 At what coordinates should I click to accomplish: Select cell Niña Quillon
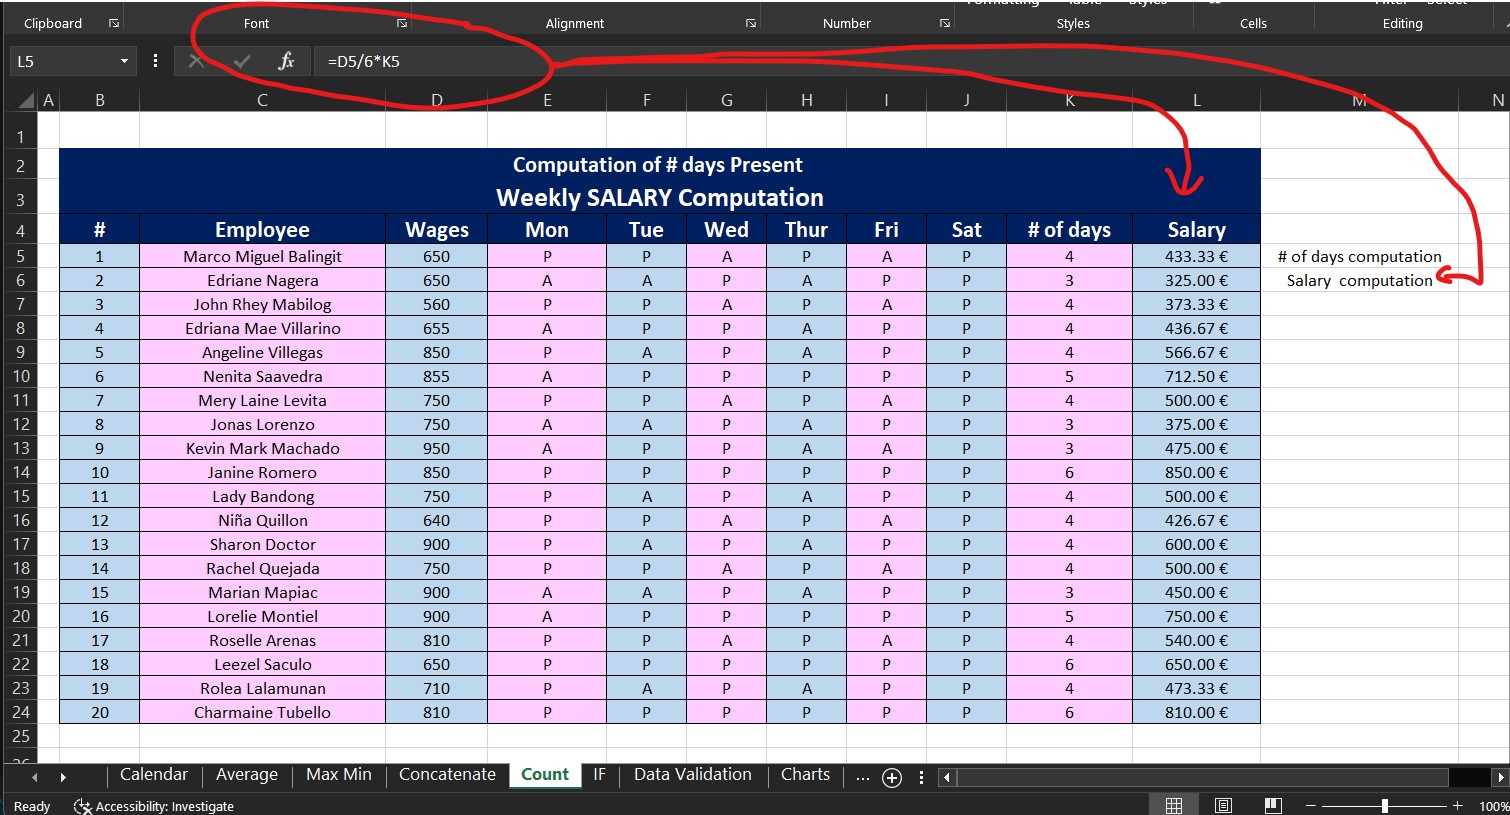(262, 520)
